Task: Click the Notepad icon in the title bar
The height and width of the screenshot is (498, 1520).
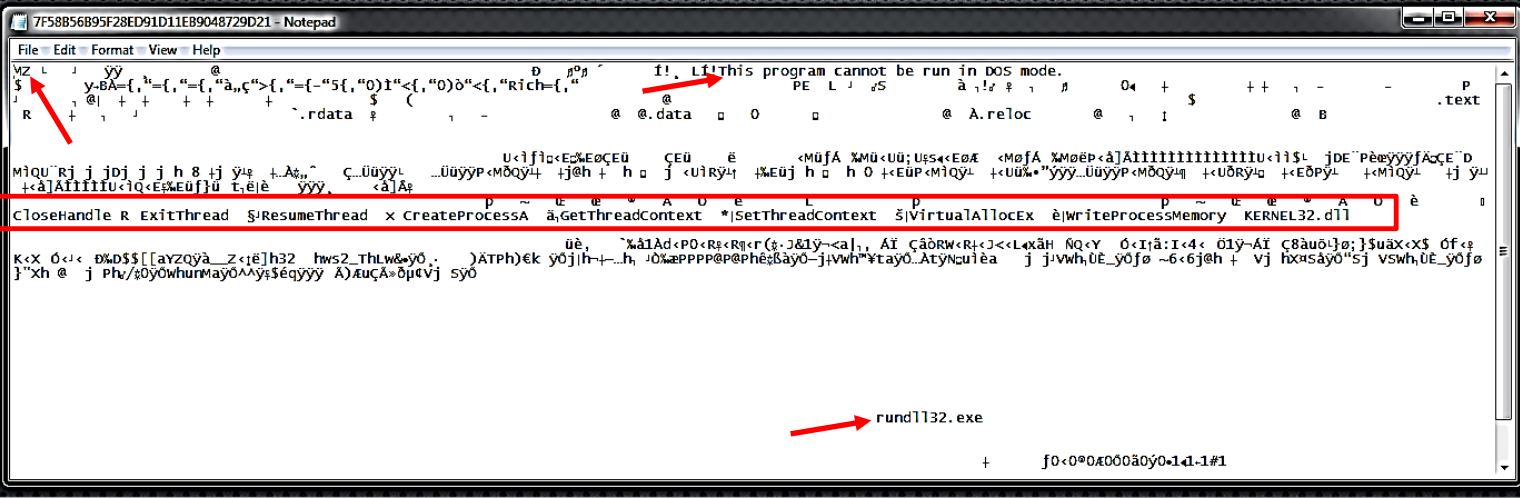Action: 19,21
